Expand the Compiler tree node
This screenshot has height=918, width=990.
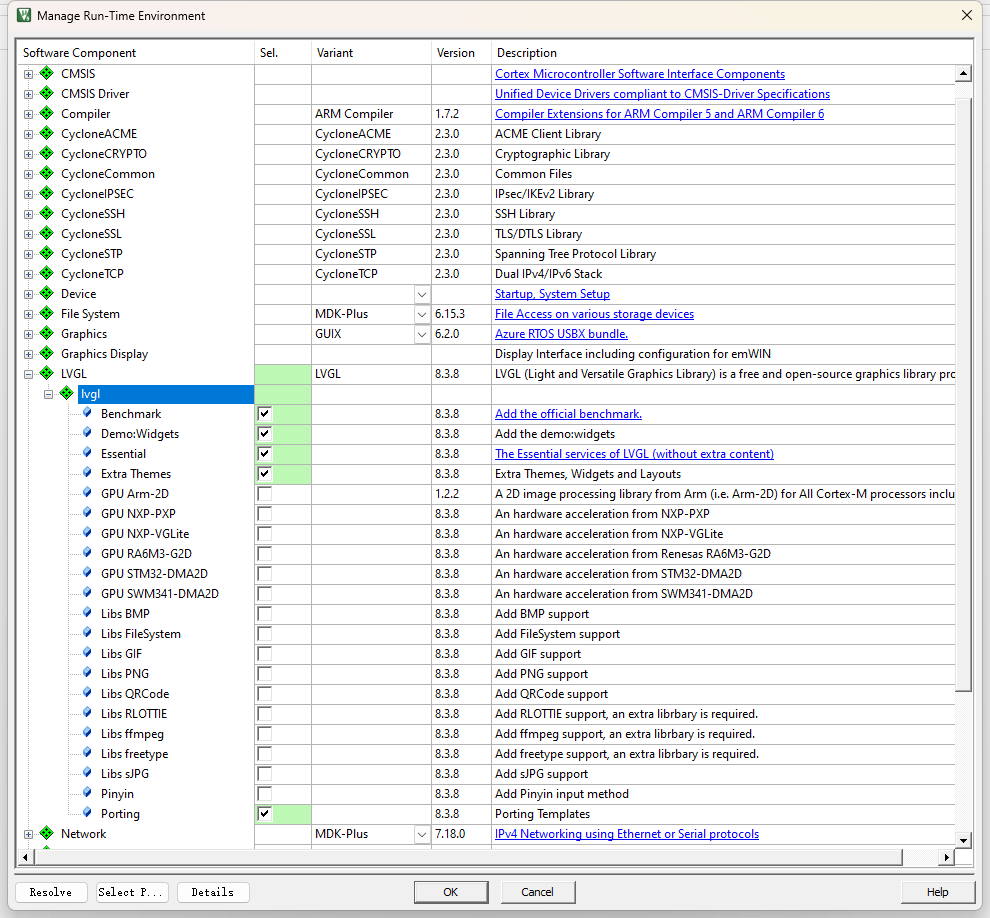point(28,114)
